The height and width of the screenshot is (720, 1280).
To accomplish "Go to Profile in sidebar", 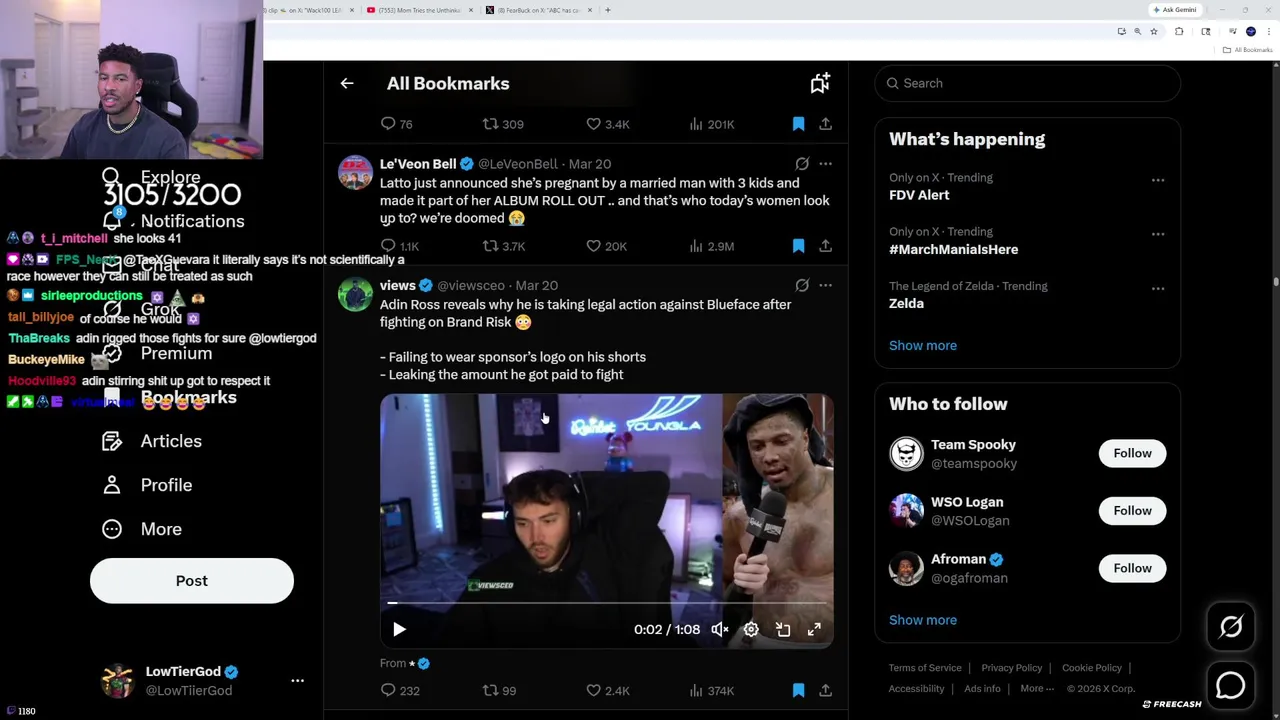I will 147,485.
